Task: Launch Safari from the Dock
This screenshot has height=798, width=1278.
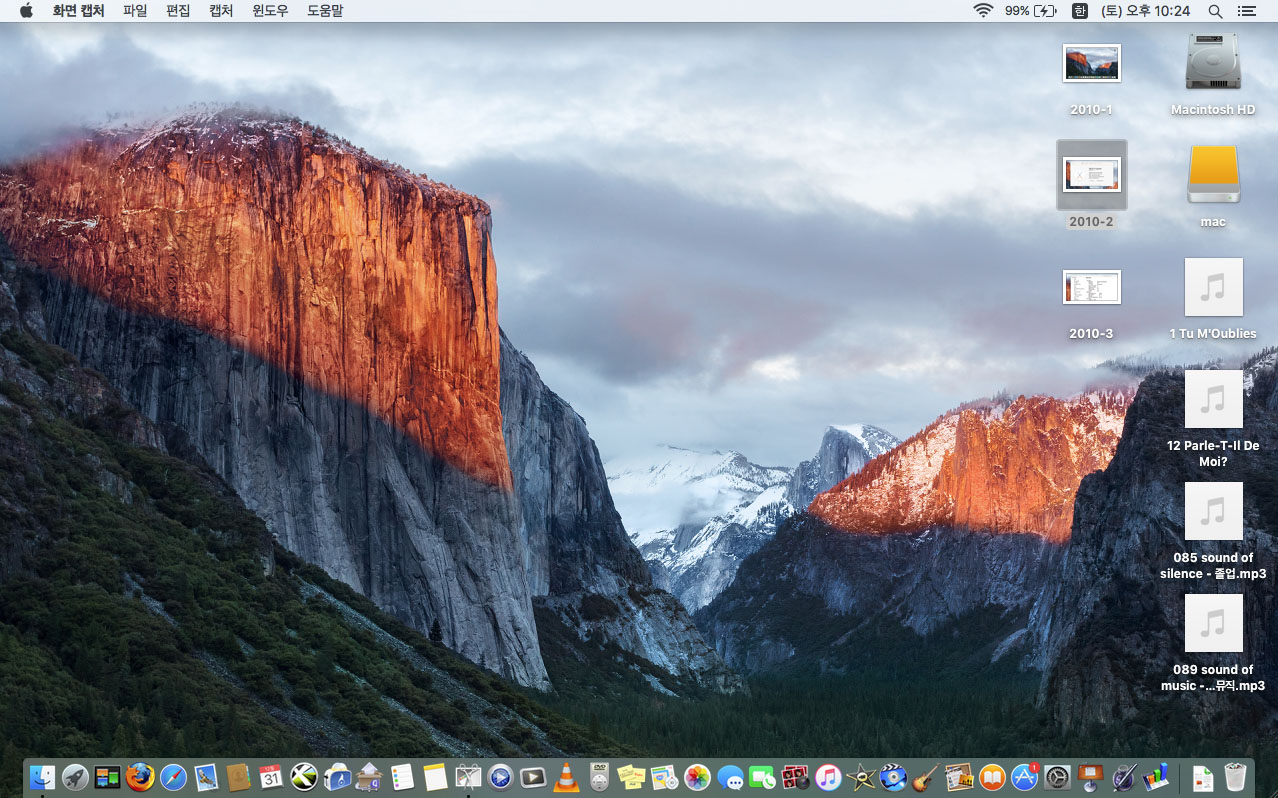Action: (x=173, y=777)
